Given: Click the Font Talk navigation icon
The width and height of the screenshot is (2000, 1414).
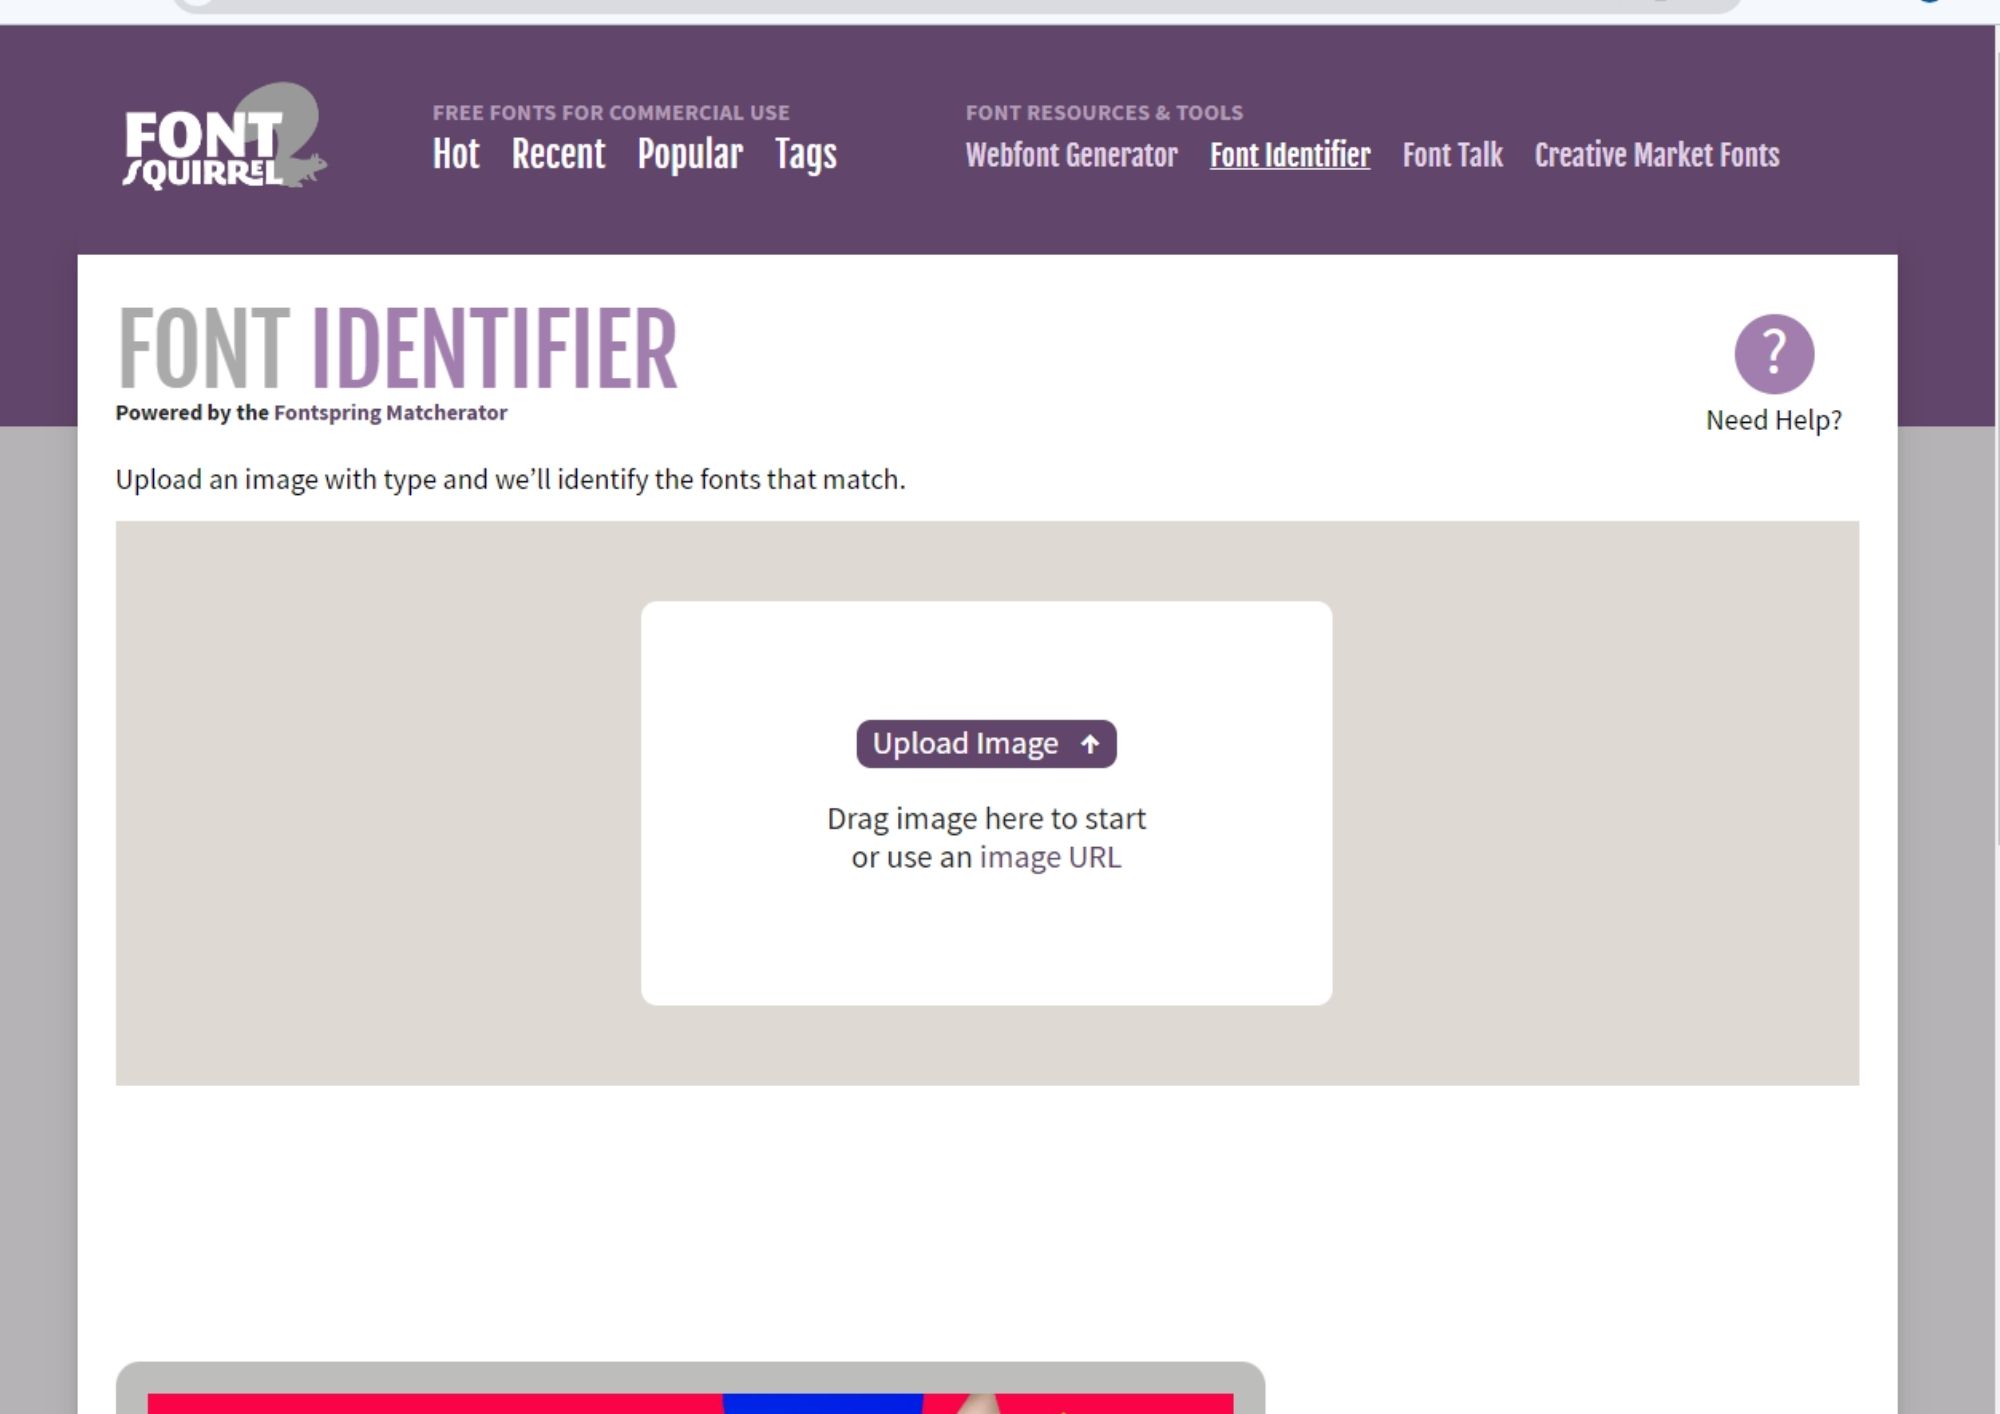Looking at the screenshot, I should 1451,153.
